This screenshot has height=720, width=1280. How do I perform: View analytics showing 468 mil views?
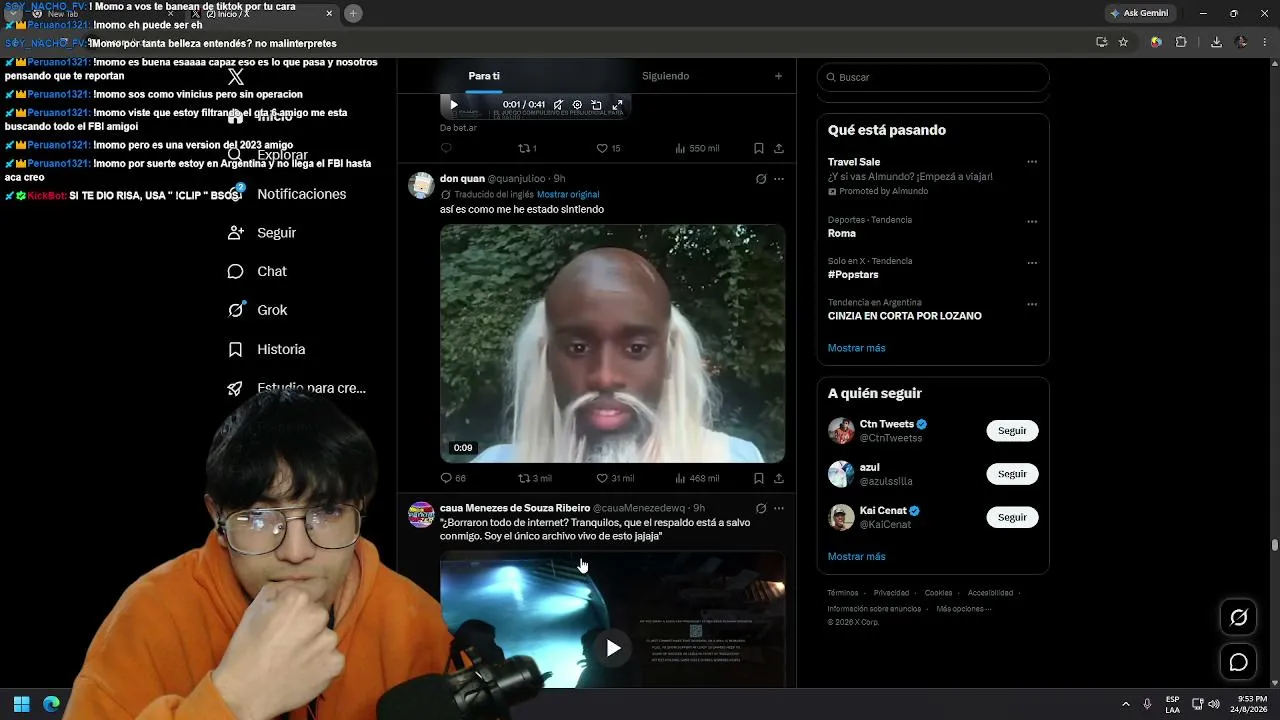(697, 478)
